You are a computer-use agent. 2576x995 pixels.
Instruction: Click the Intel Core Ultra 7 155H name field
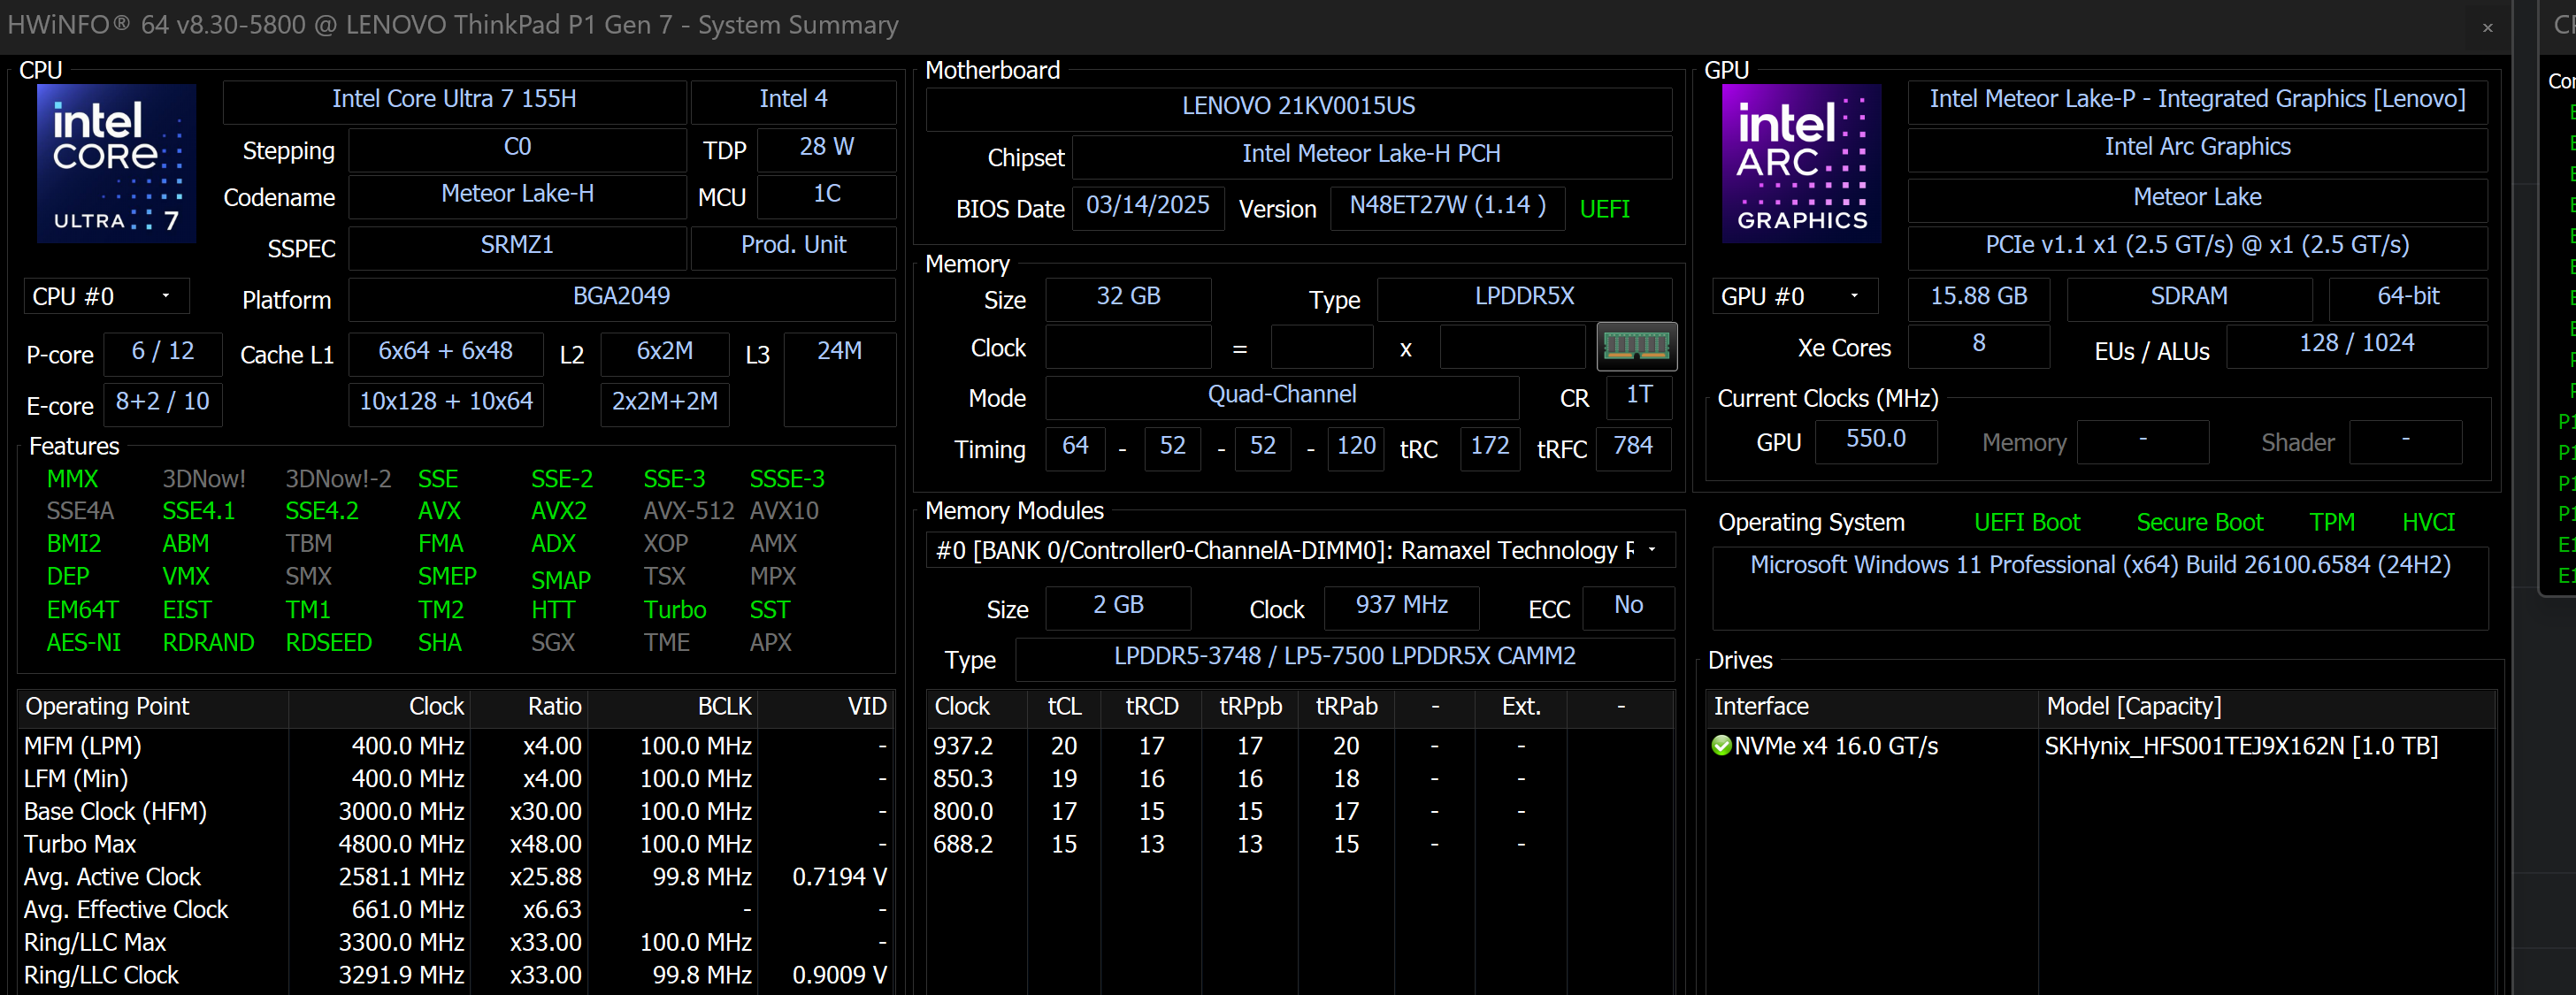click(x=454, y=99)
